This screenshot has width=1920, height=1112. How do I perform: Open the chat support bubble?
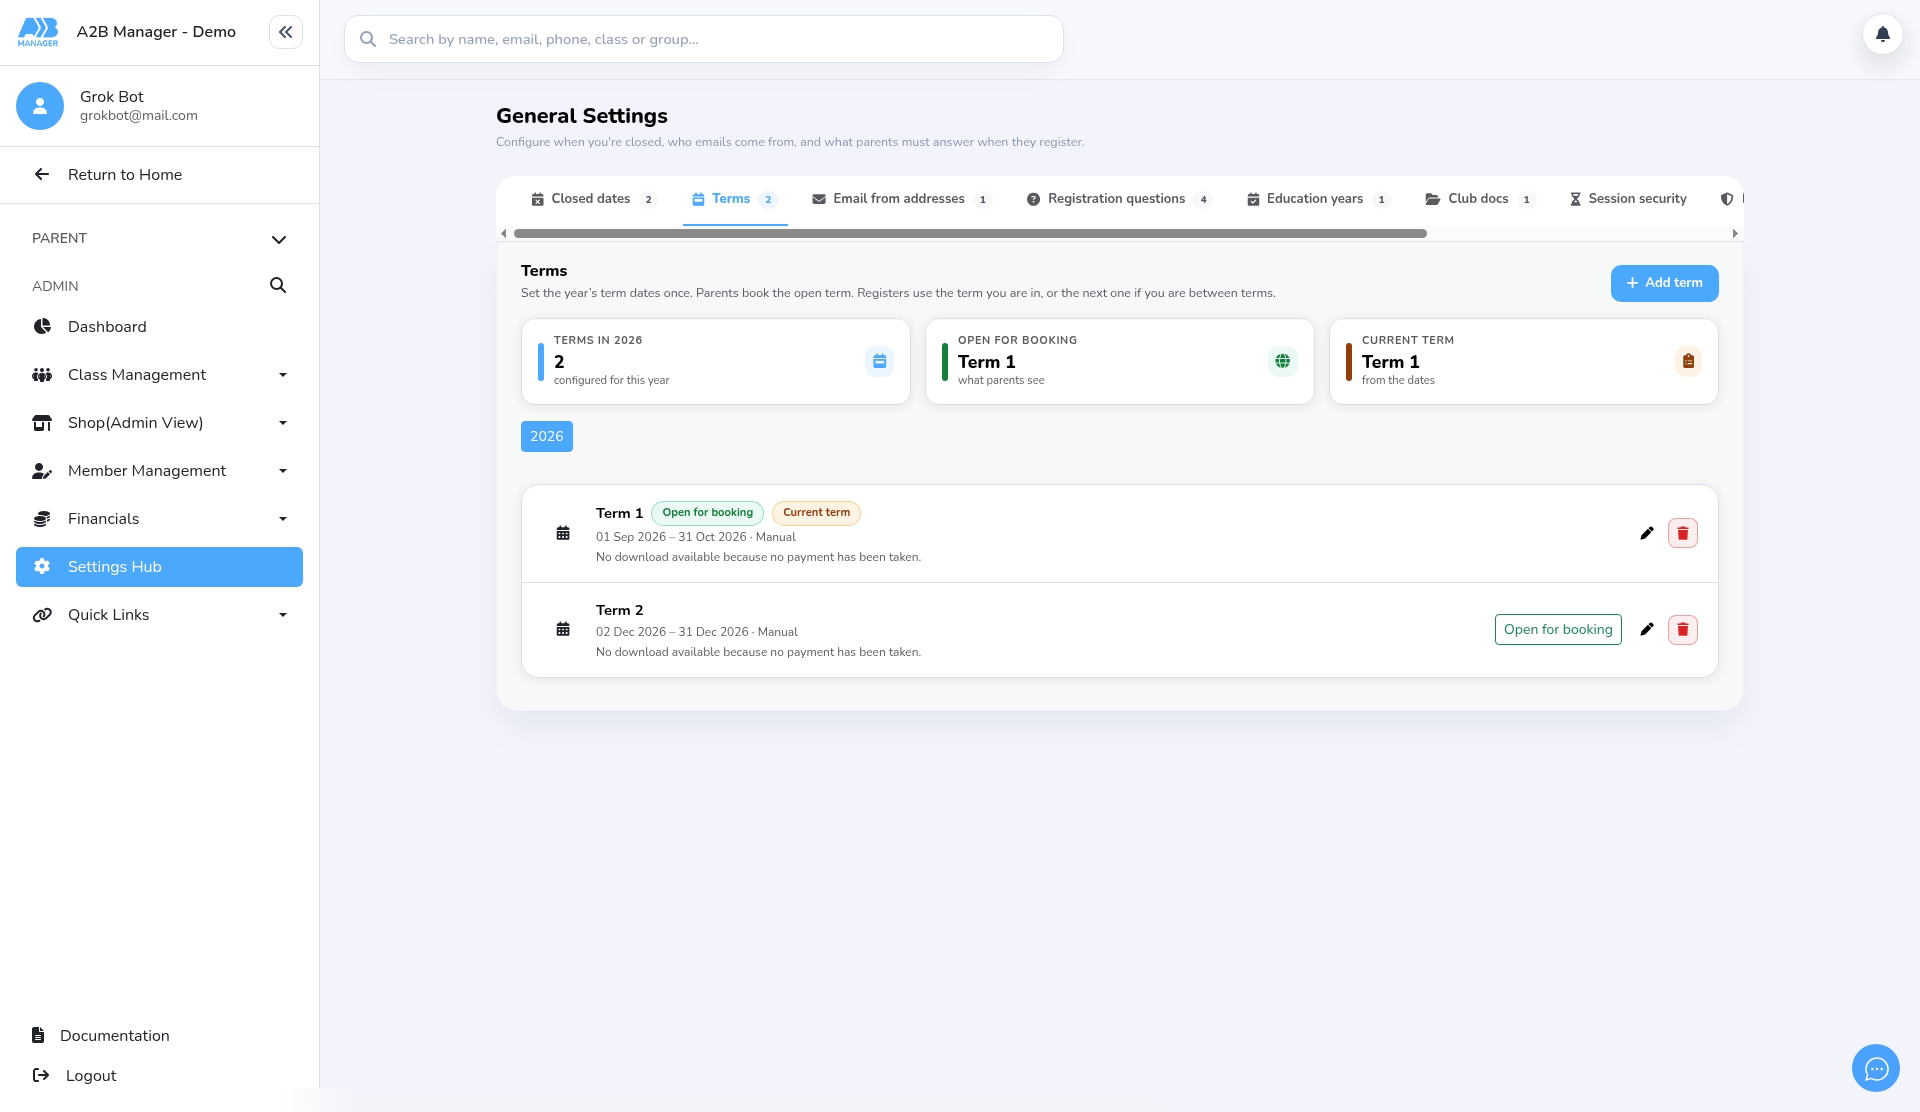pyautogui.click(x=1875, y=1069)
